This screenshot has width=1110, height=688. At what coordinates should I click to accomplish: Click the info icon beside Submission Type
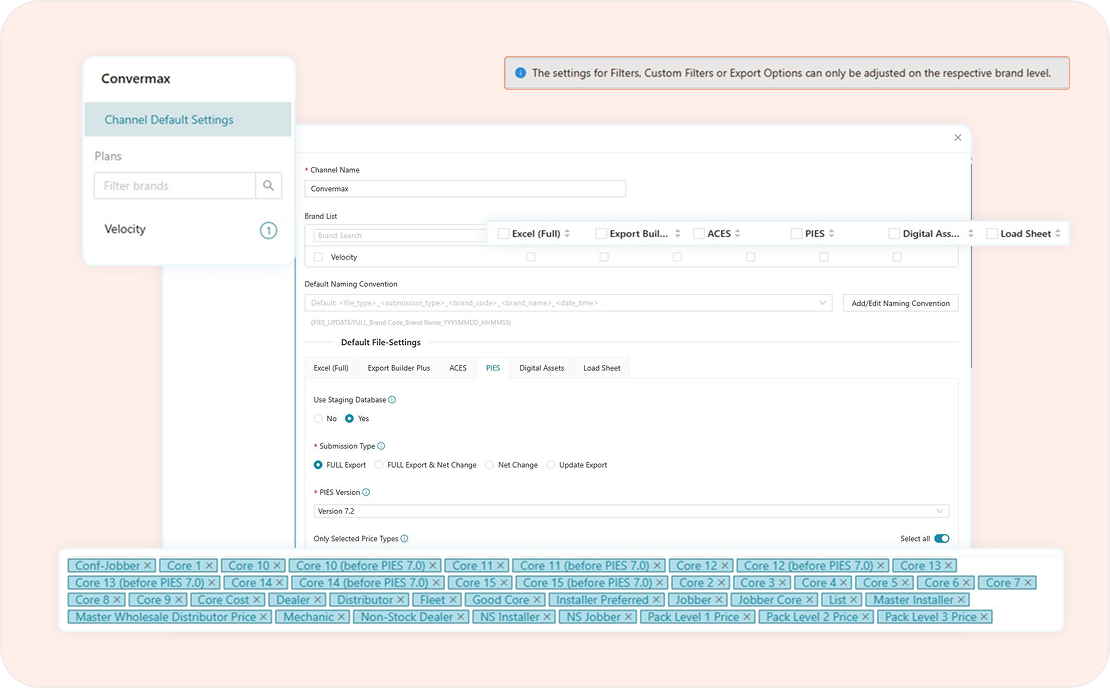point(381,446)
